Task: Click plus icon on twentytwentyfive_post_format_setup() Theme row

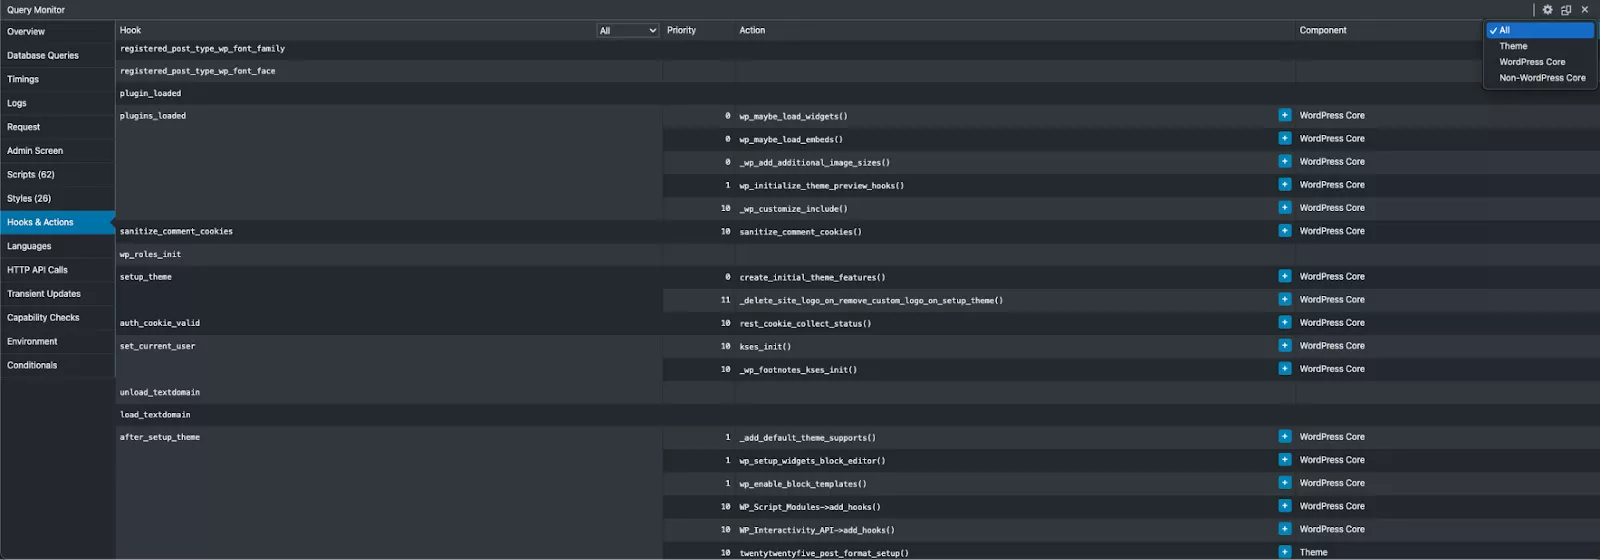Action: click(x=1285, y=552)
